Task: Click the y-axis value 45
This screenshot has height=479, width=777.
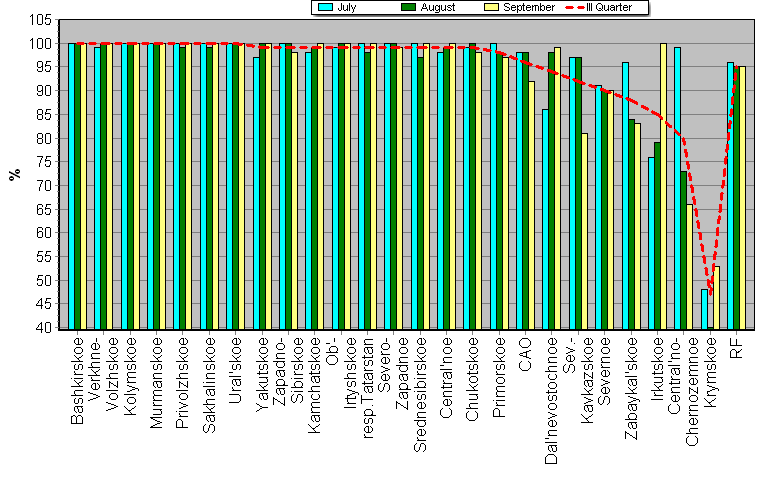Action: [x=44, y=304]
